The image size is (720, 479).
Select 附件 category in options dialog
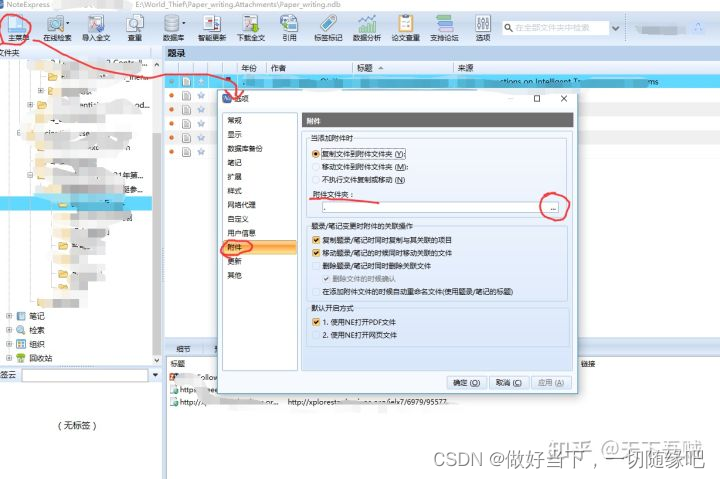point(259,247)
